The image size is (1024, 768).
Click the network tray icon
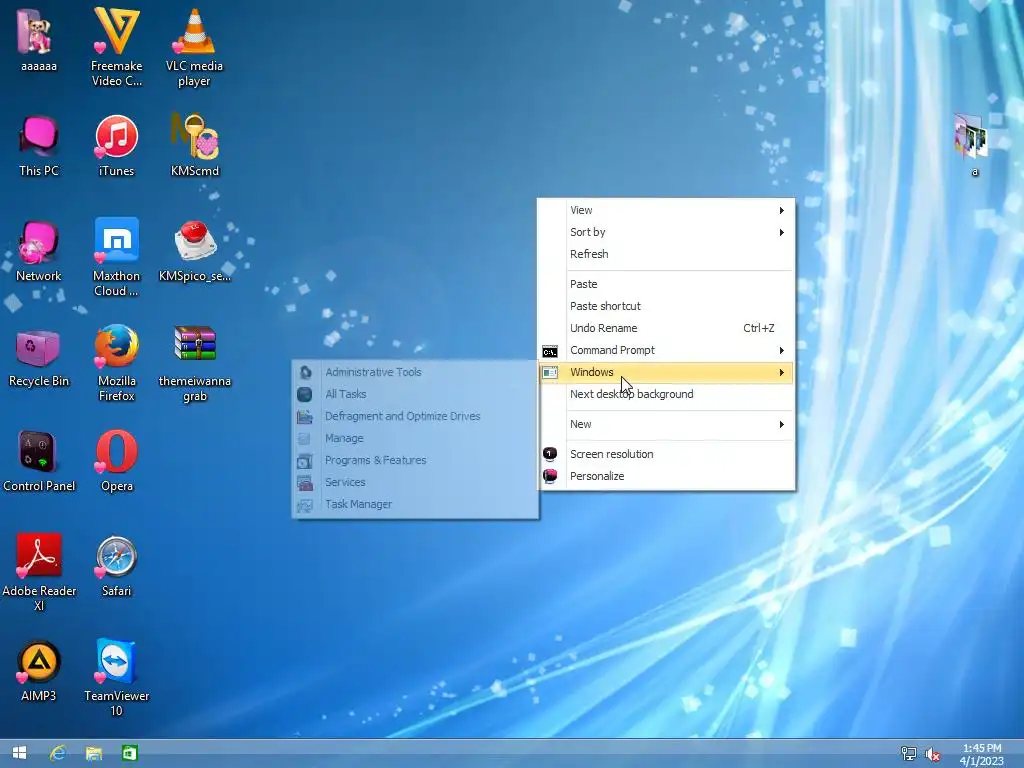pos(908,754)
